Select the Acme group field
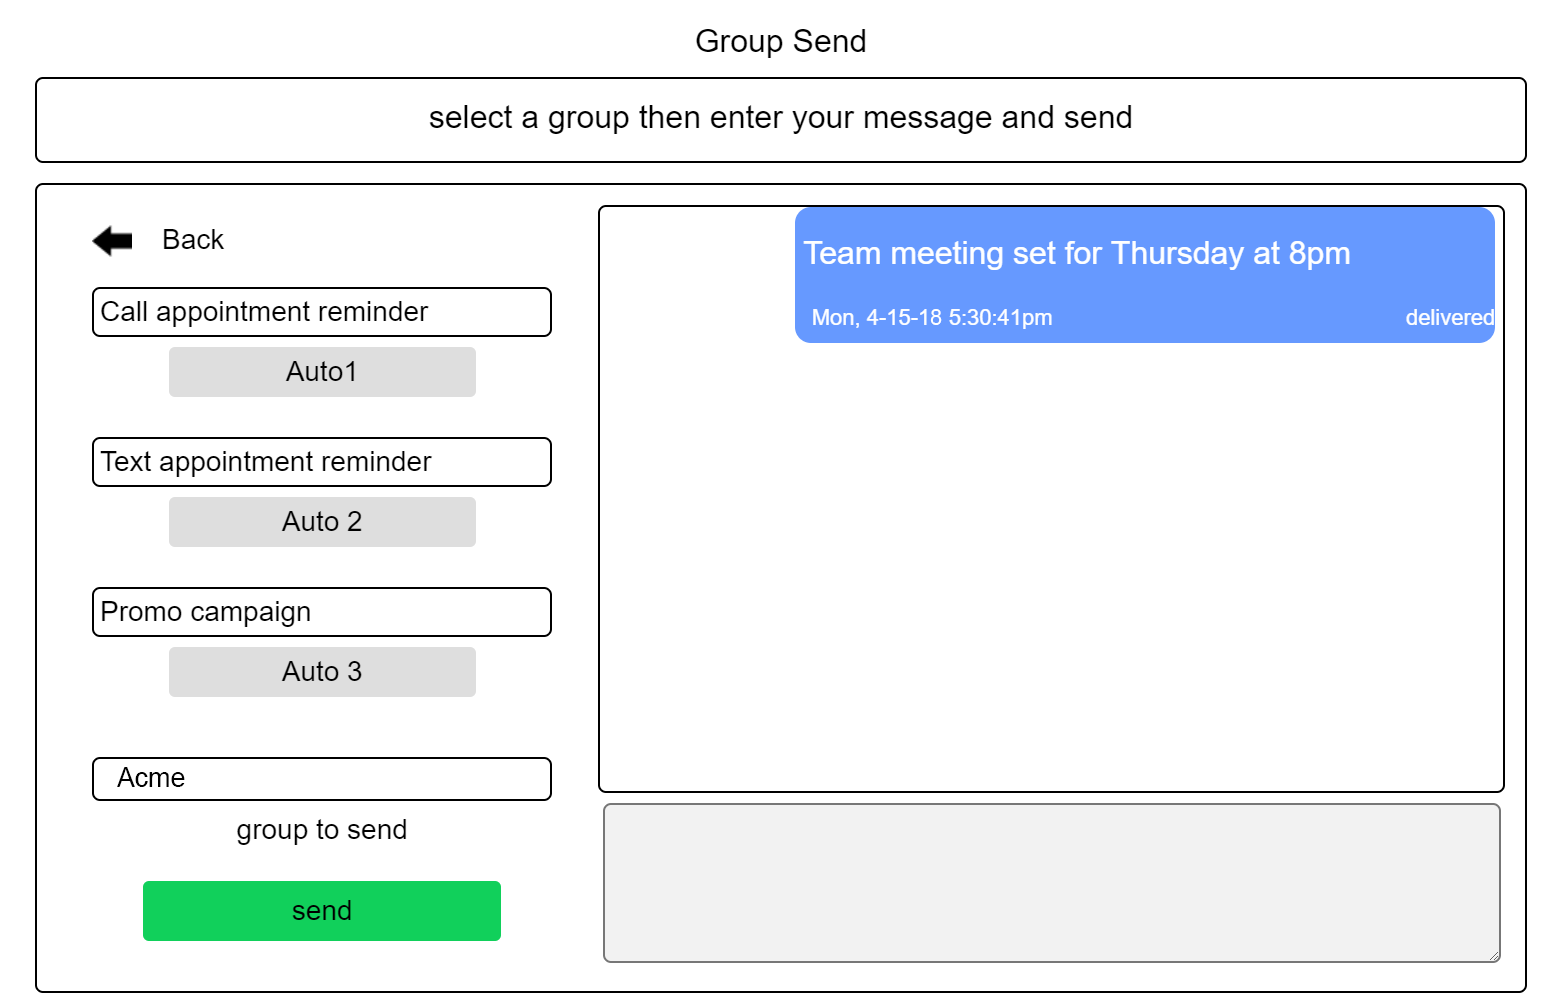 tap(321, 779)
